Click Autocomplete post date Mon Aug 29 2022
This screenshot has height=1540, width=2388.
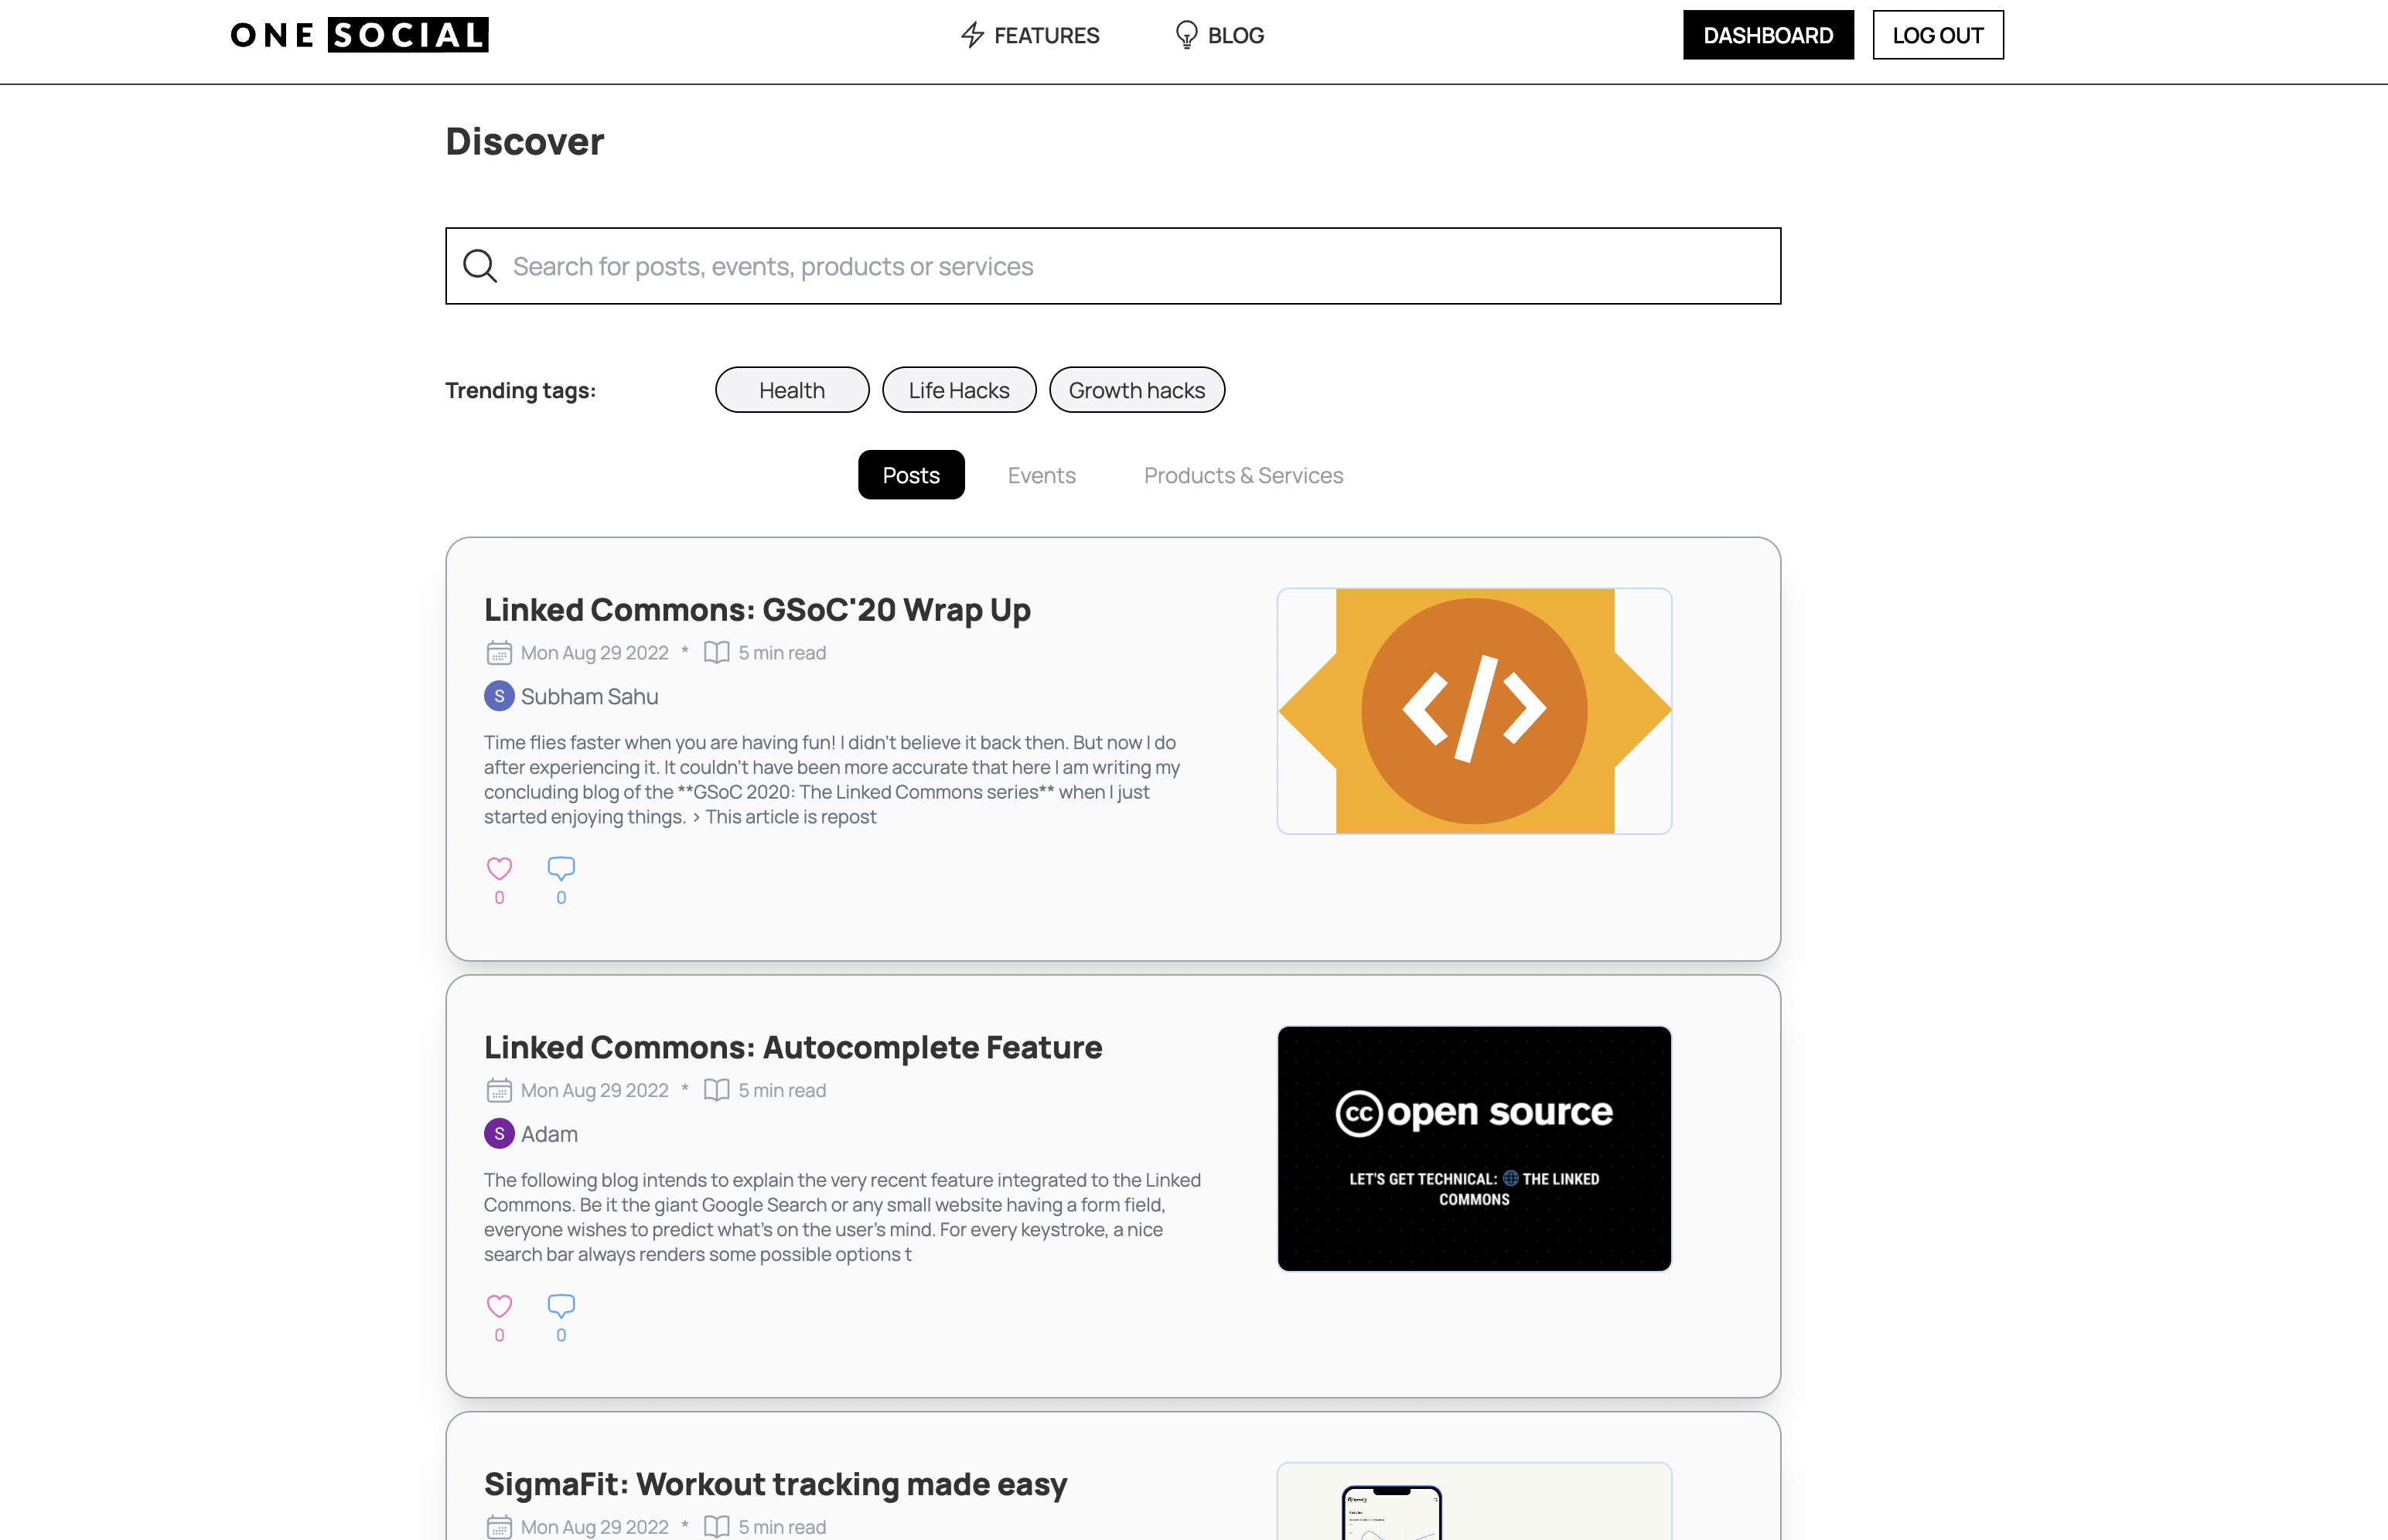click(x=594, y=1090)
